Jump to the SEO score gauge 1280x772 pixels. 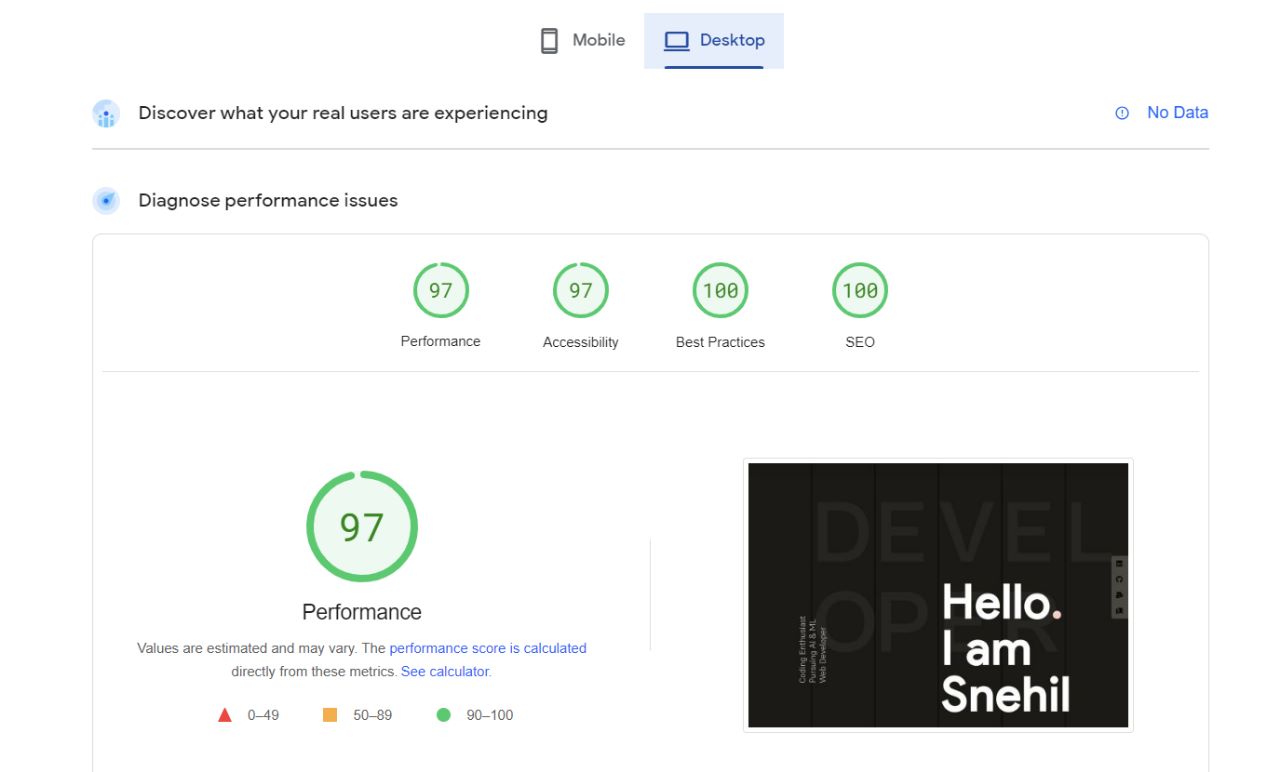coord(860,291)
